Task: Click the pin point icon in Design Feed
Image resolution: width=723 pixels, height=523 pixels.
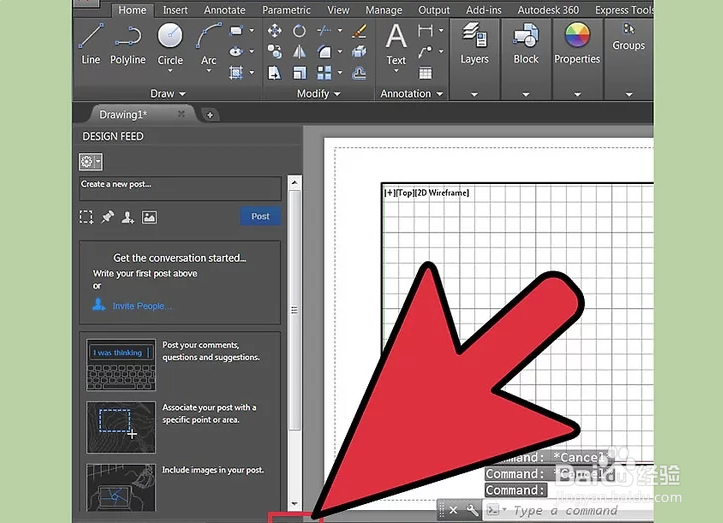Action: pos(107,217)
